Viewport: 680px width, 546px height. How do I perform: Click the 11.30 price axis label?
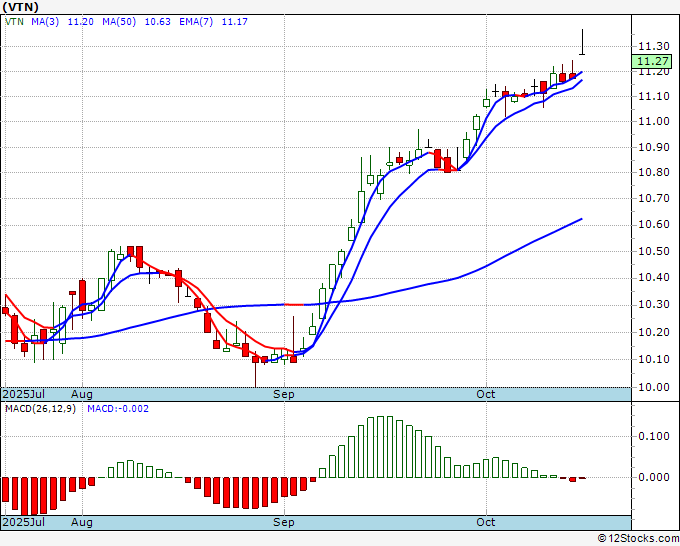(654, 46)
